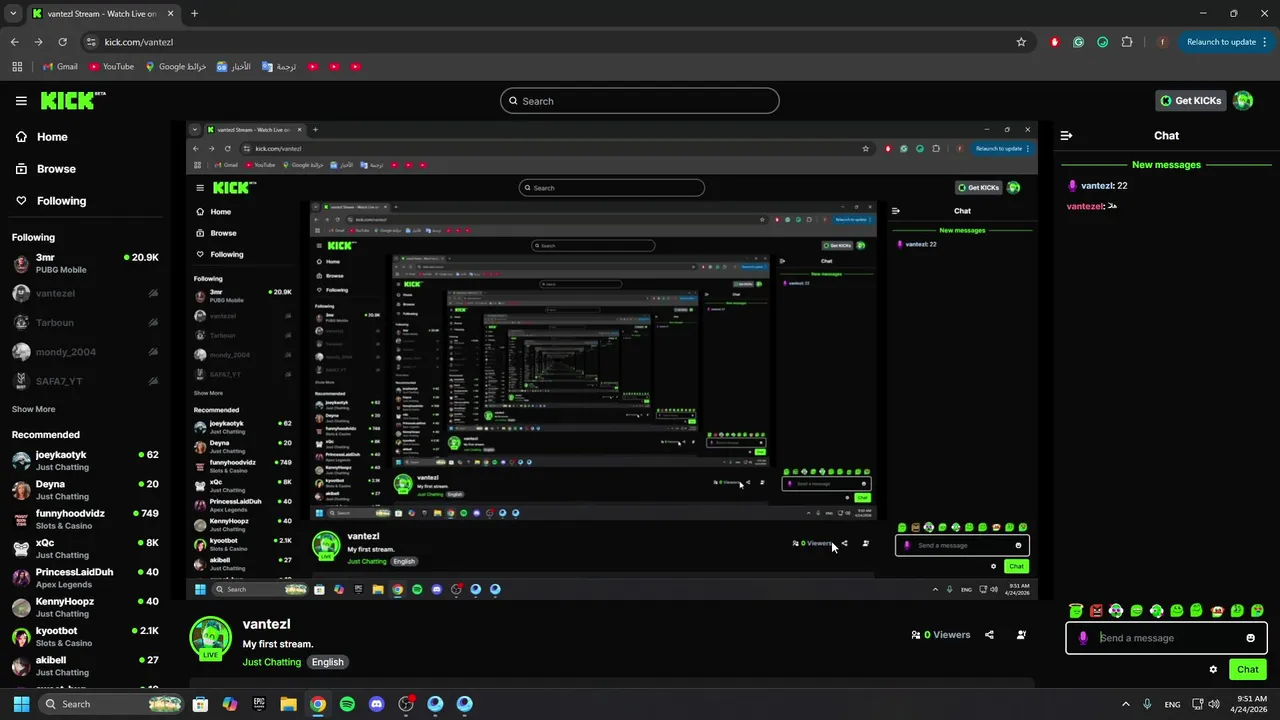Click the Kick search field
The image size is (1280, 720).
tap(639, 101)
